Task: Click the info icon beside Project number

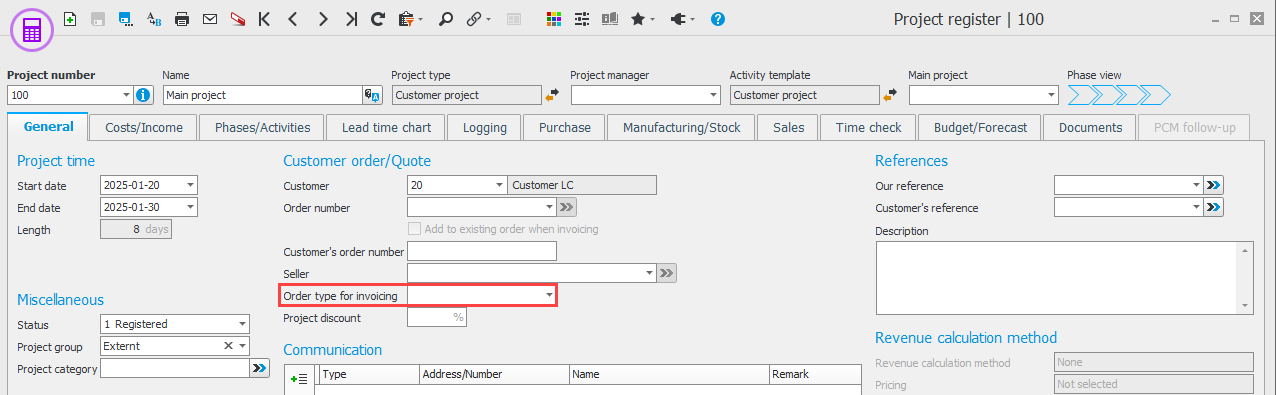Action: coord(143,95)
